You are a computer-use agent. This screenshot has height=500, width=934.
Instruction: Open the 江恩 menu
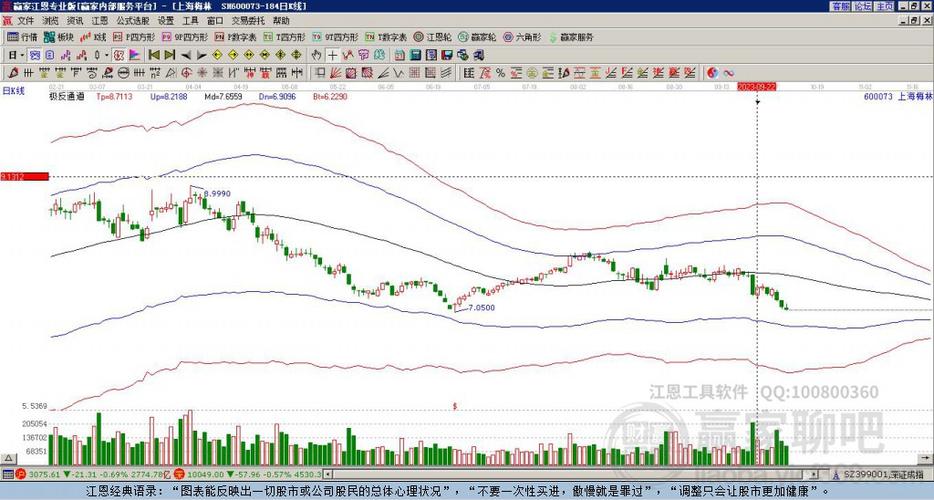click(x=100, y=21)
